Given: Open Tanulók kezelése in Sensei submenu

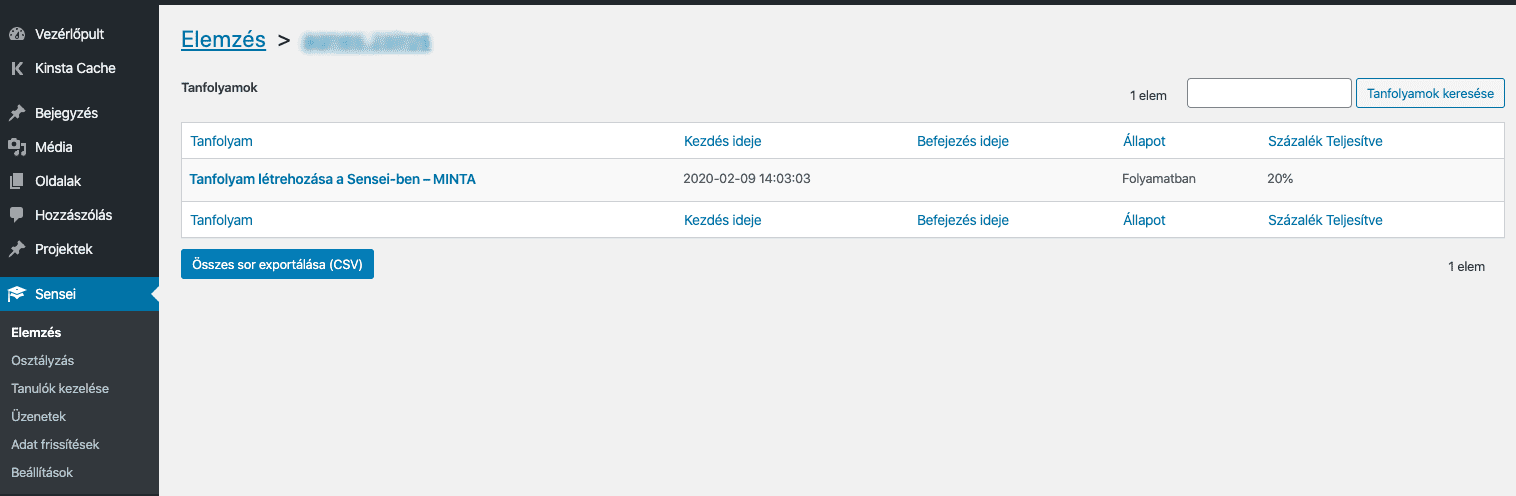Looking at the screenshot, I should point(60,388).
